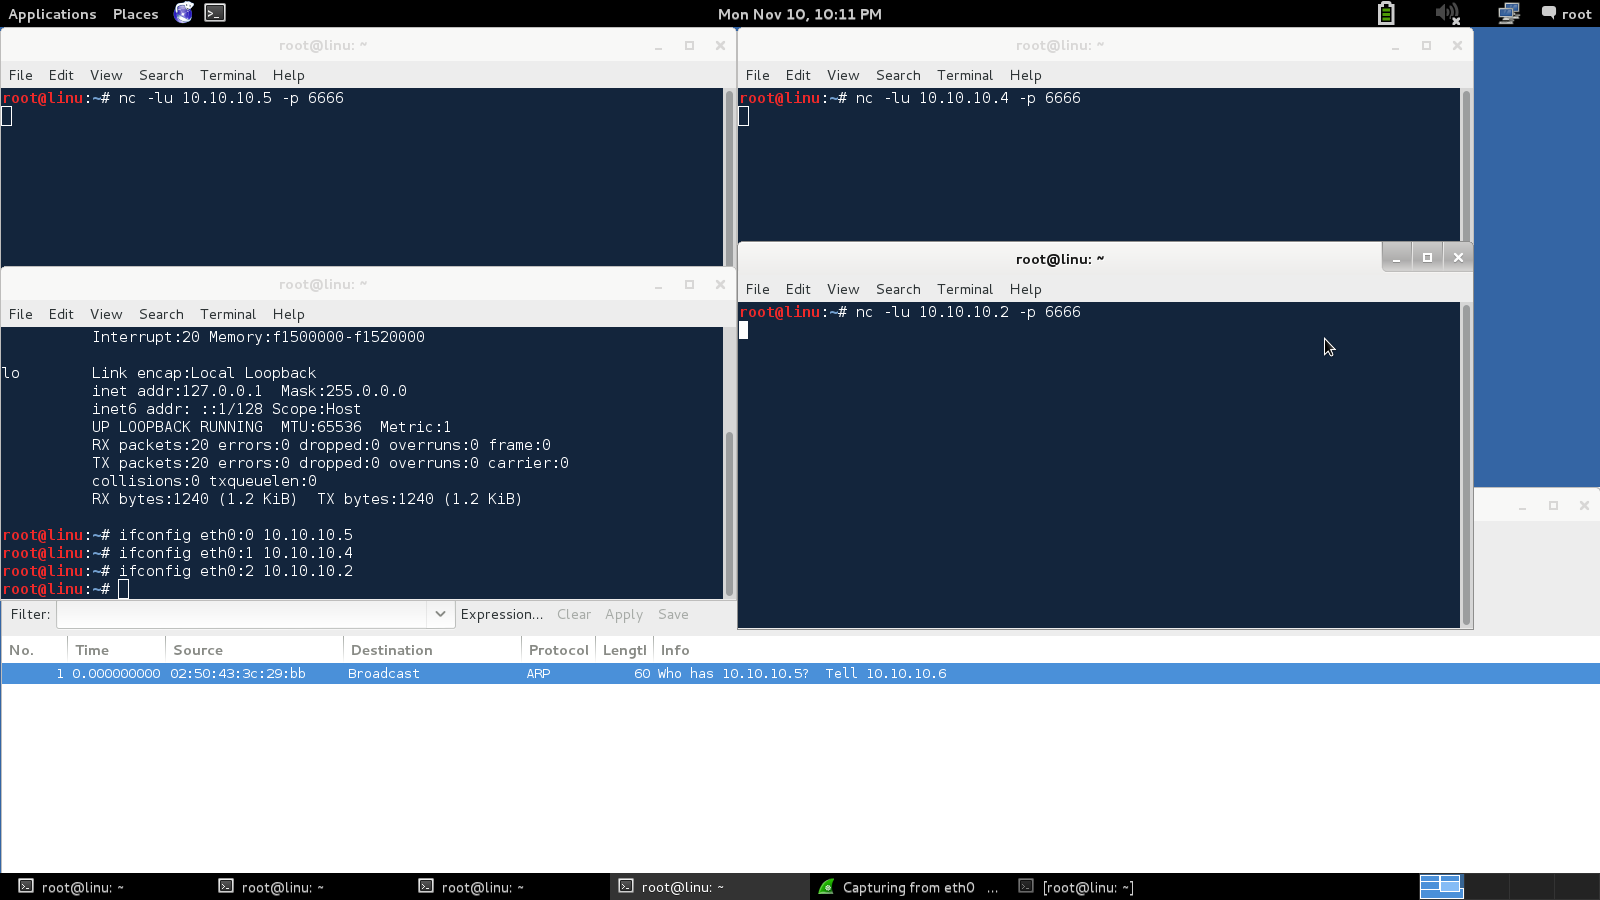This screenshot has width=1600, height=900.
Task: Click the network connection icon
Action: (1508, 13)
